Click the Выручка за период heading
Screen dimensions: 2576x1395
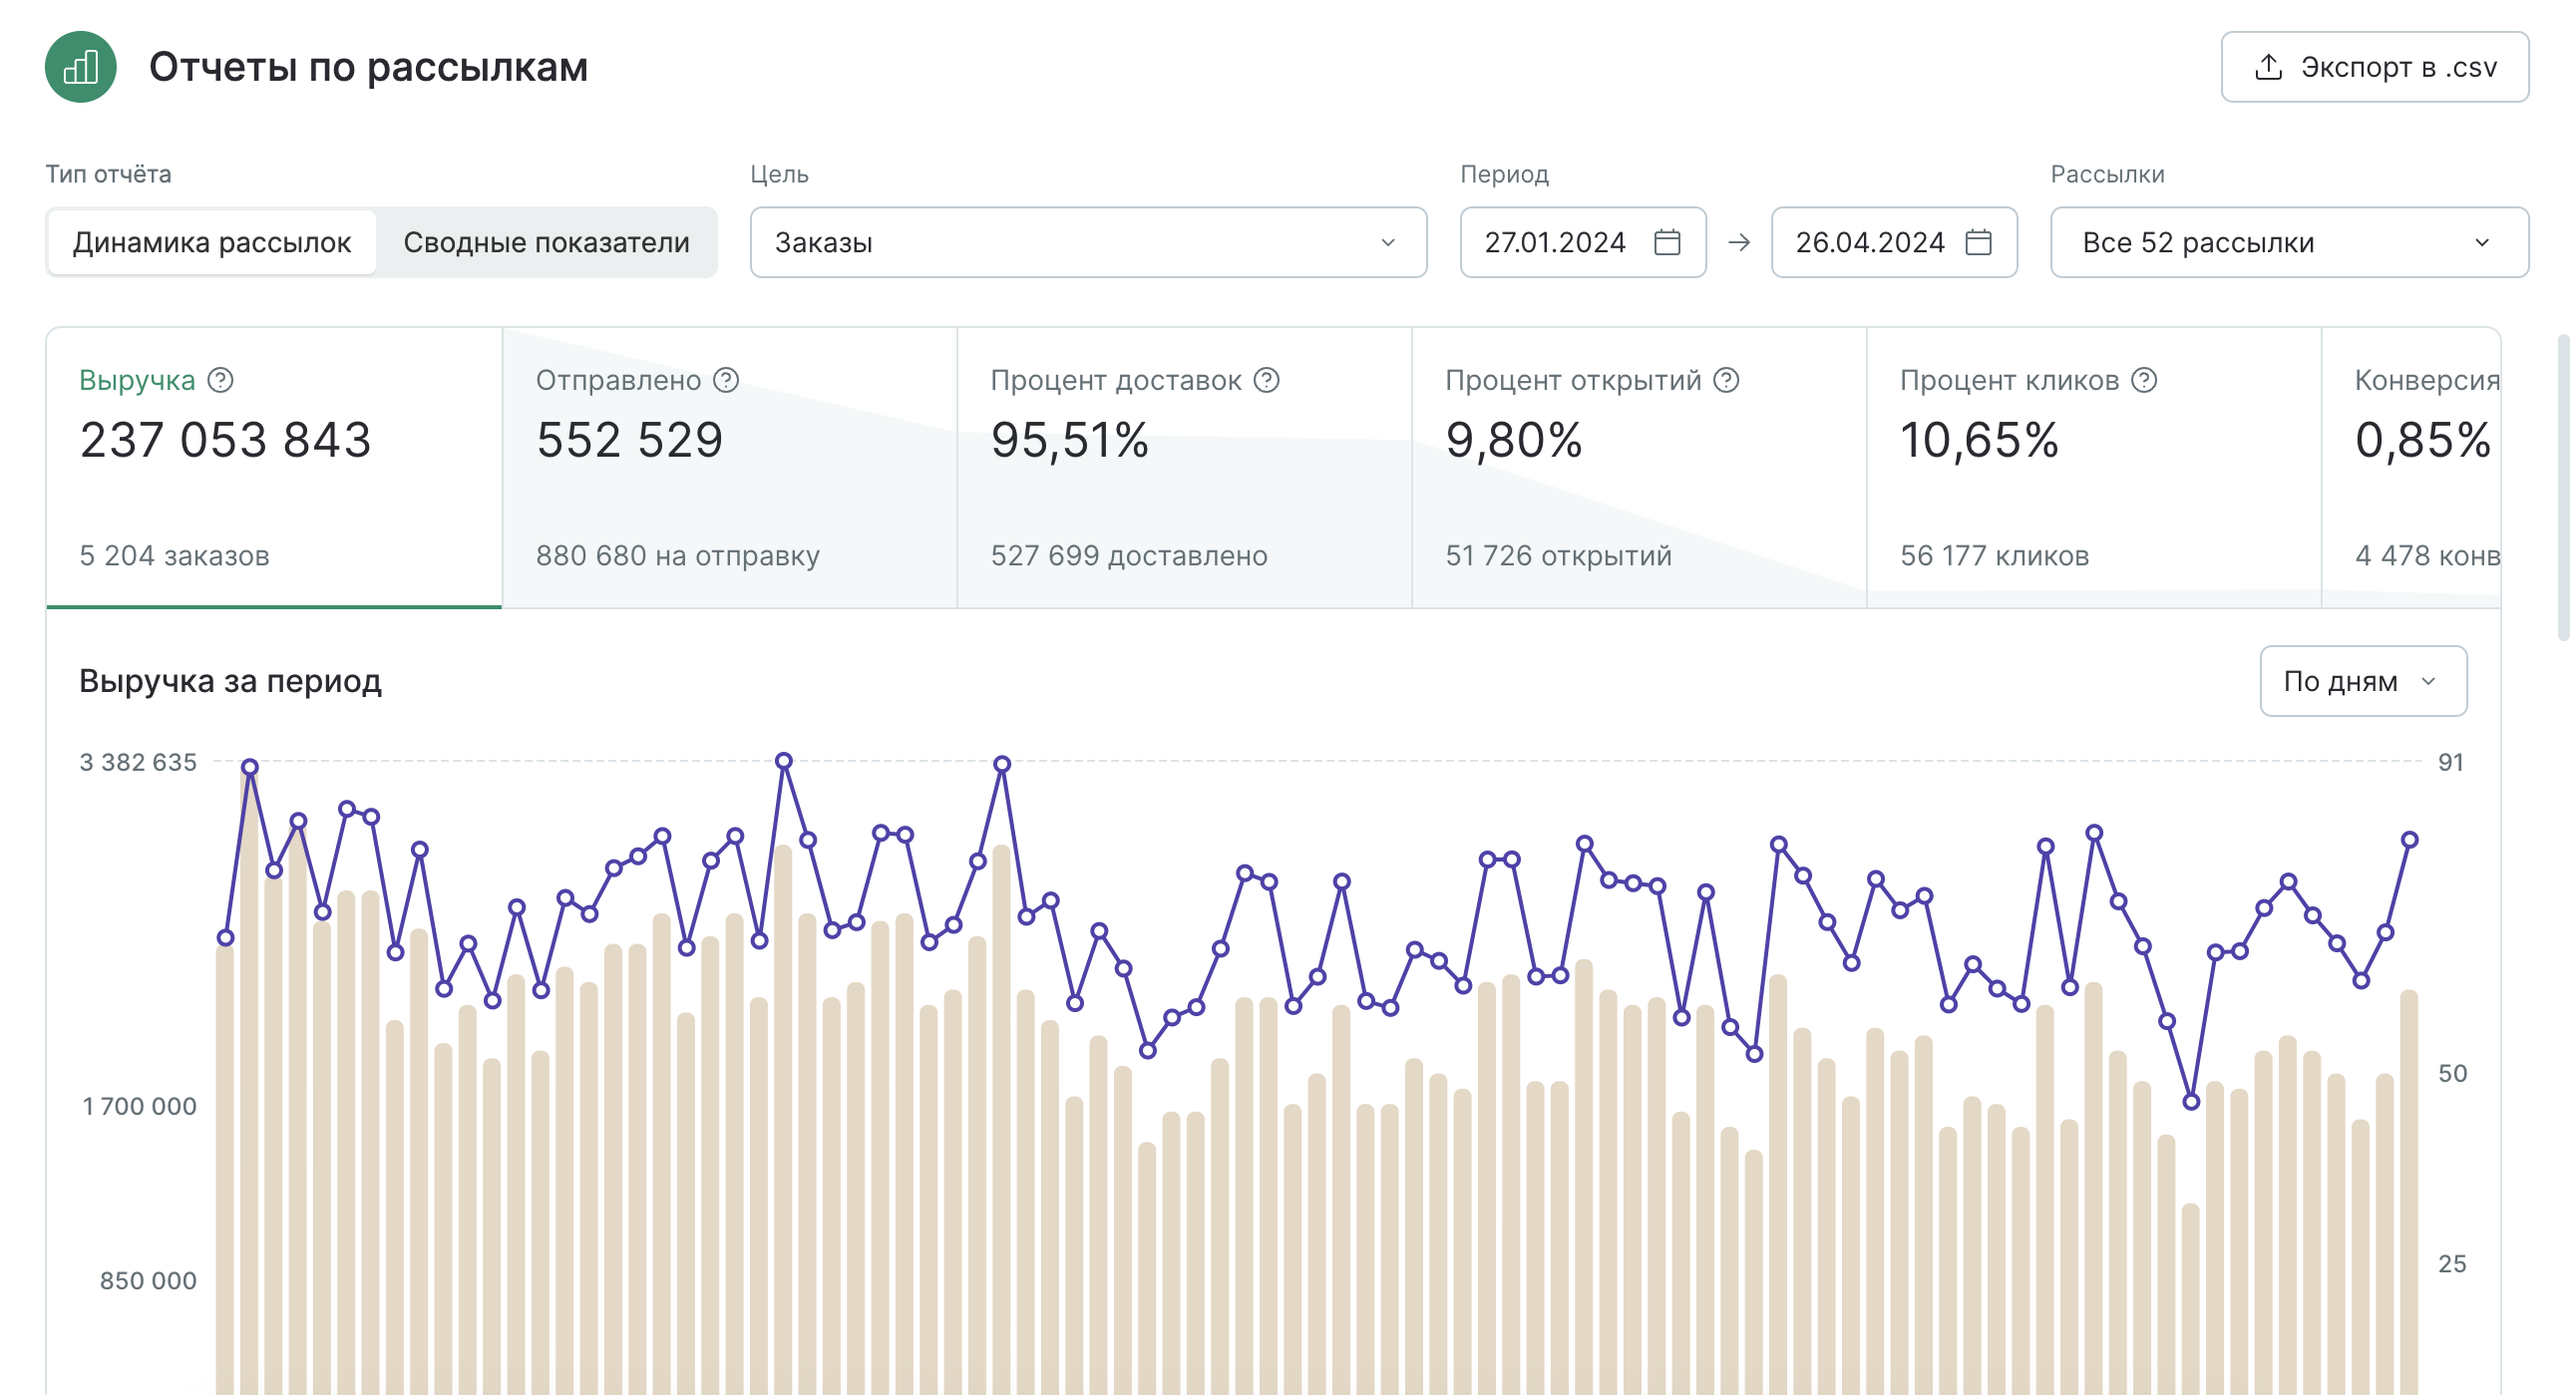[x=230, y=681]
